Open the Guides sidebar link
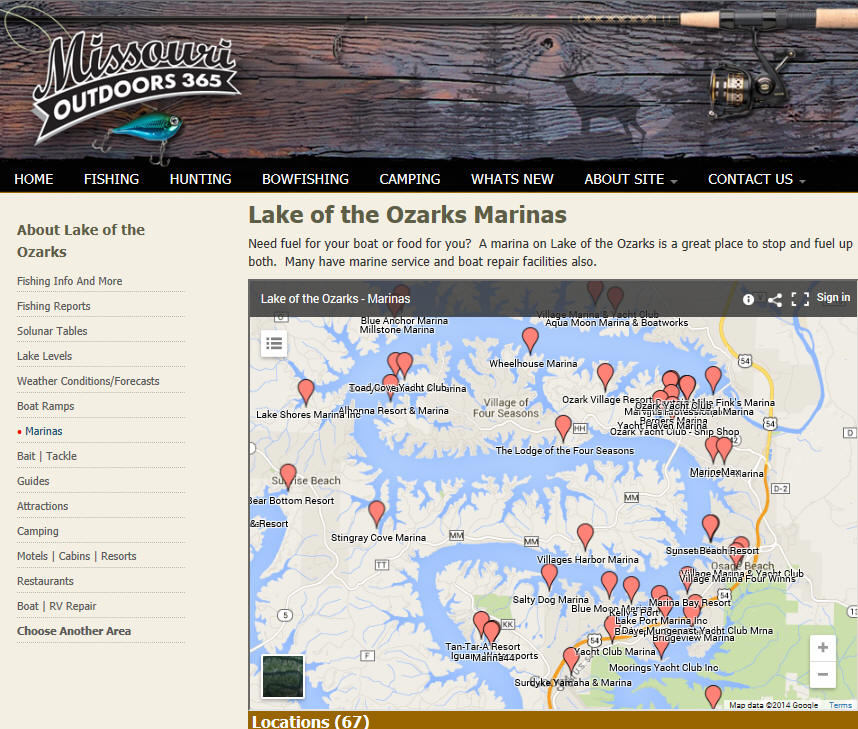This screenshot has height=729, width=858. pos(33,482)
